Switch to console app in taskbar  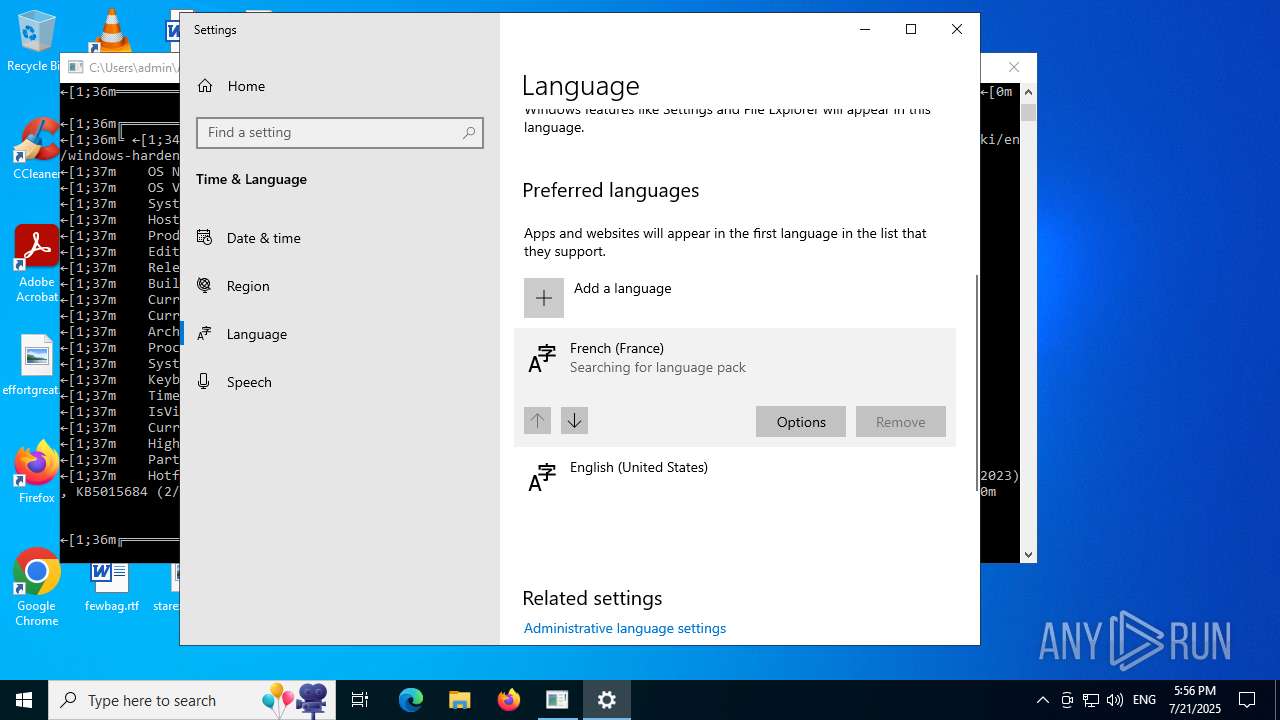click(557, 700)
